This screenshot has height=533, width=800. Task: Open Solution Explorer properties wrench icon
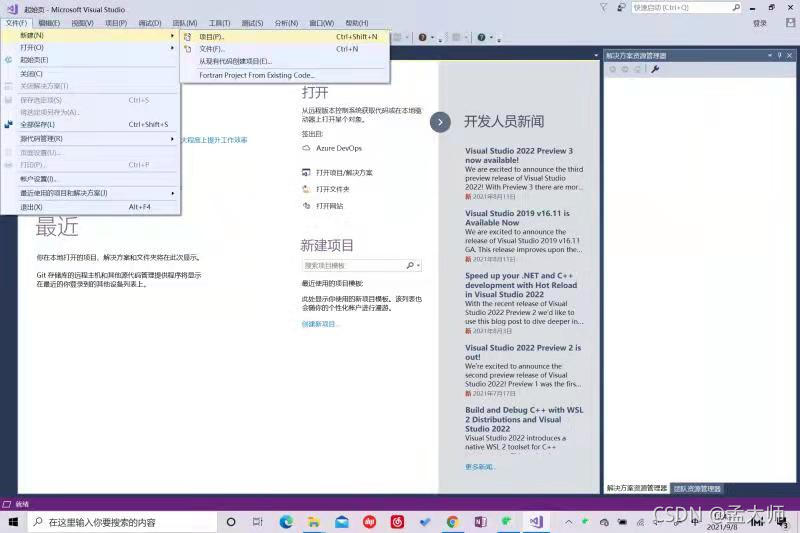coord(655,69)
